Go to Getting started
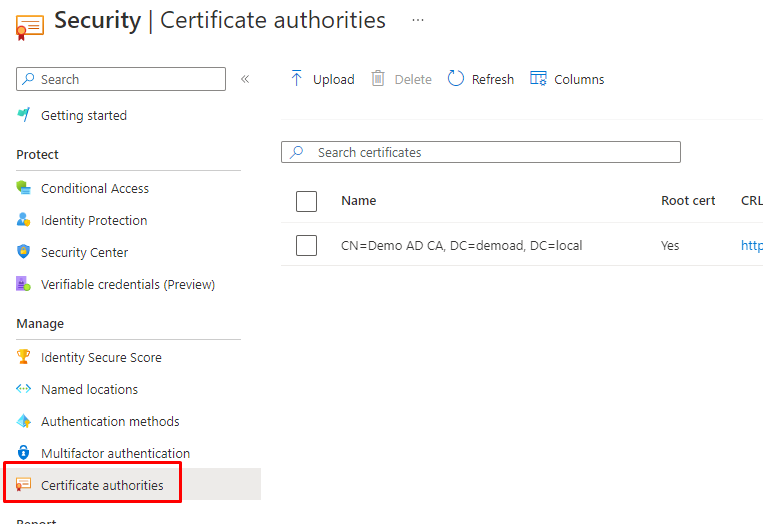Image resolution: width=763 pixels, height=524 pixels. click(83, 115)
